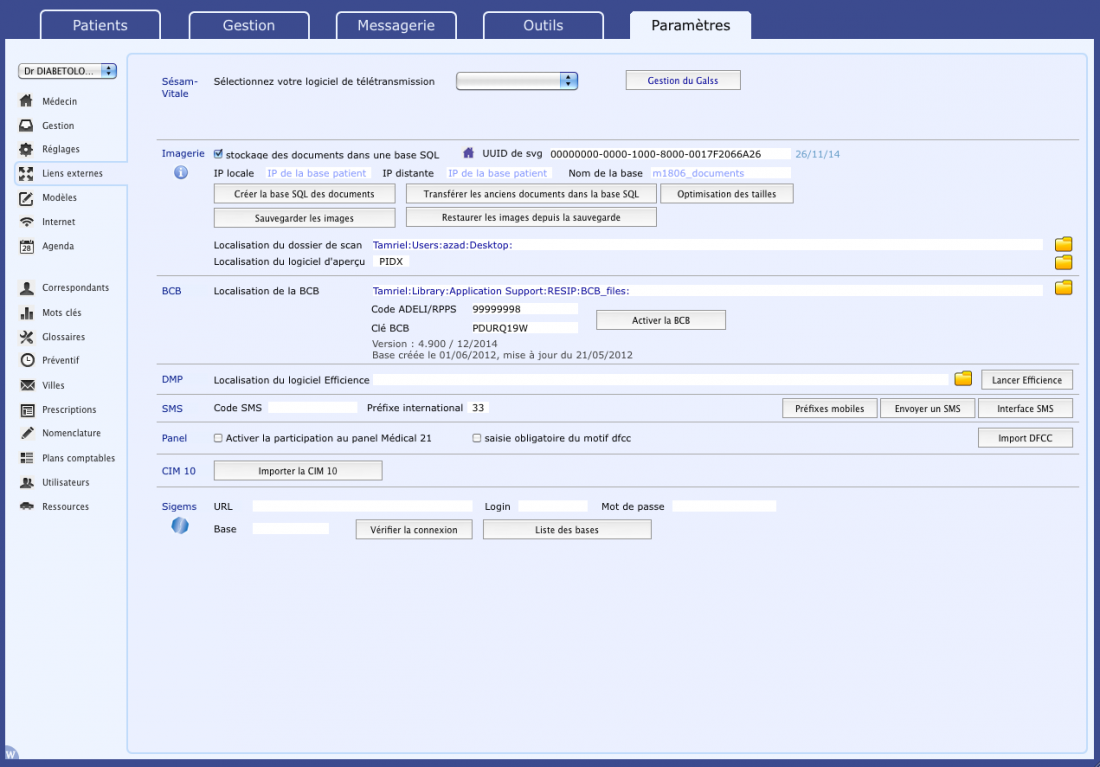Click the Import DFCC button
This screenshot has width=1100, height=767.
coord(1026,438)
